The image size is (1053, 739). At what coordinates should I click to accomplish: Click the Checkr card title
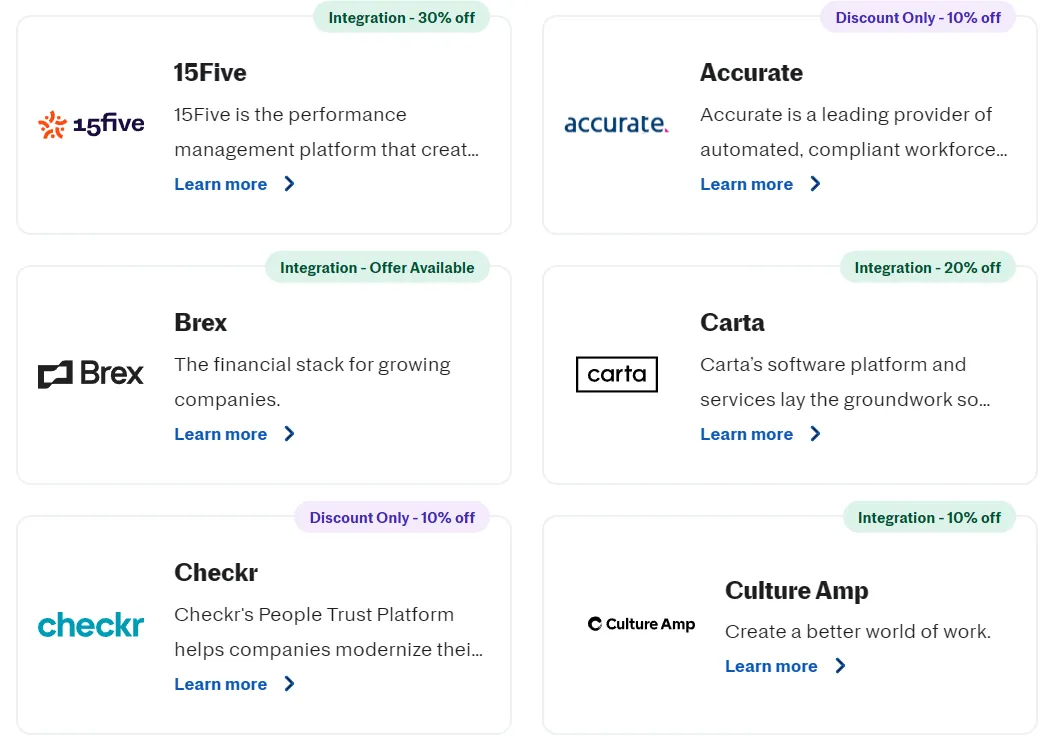point(216,572)
